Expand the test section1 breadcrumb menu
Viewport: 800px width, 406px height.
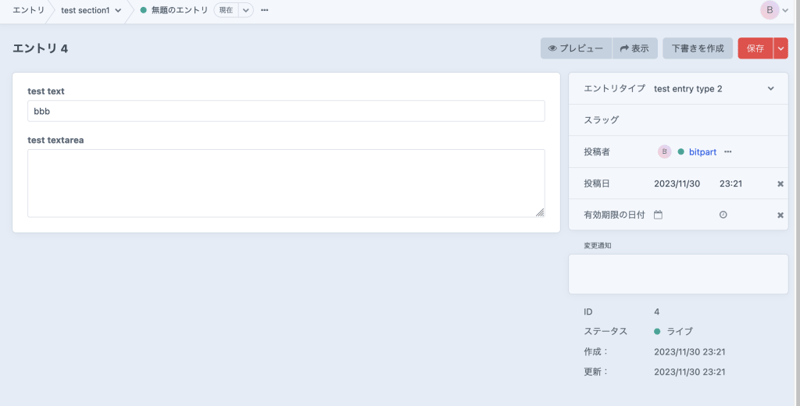[119, 10]
